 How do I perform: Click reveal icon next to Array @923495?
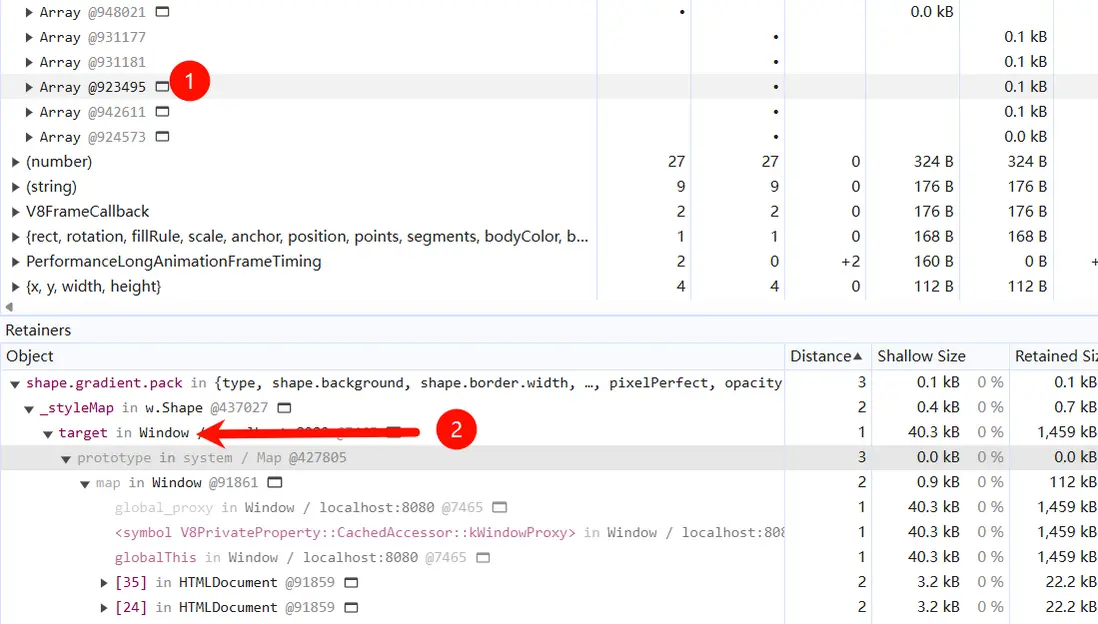(162, 87)
